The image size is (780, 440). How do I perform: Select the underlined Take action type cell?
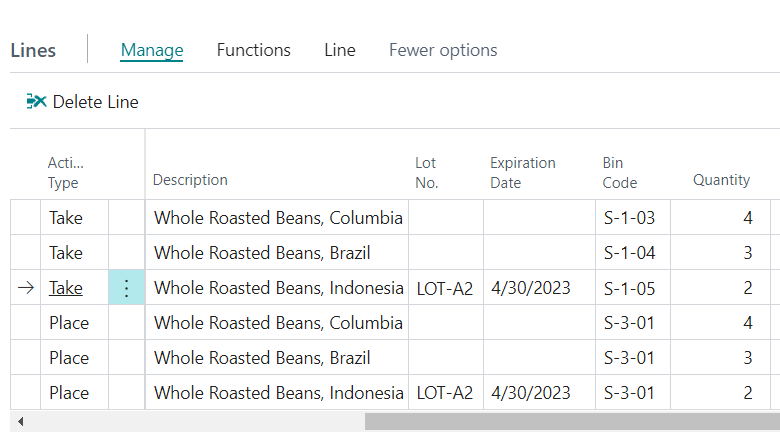[66, 288]
